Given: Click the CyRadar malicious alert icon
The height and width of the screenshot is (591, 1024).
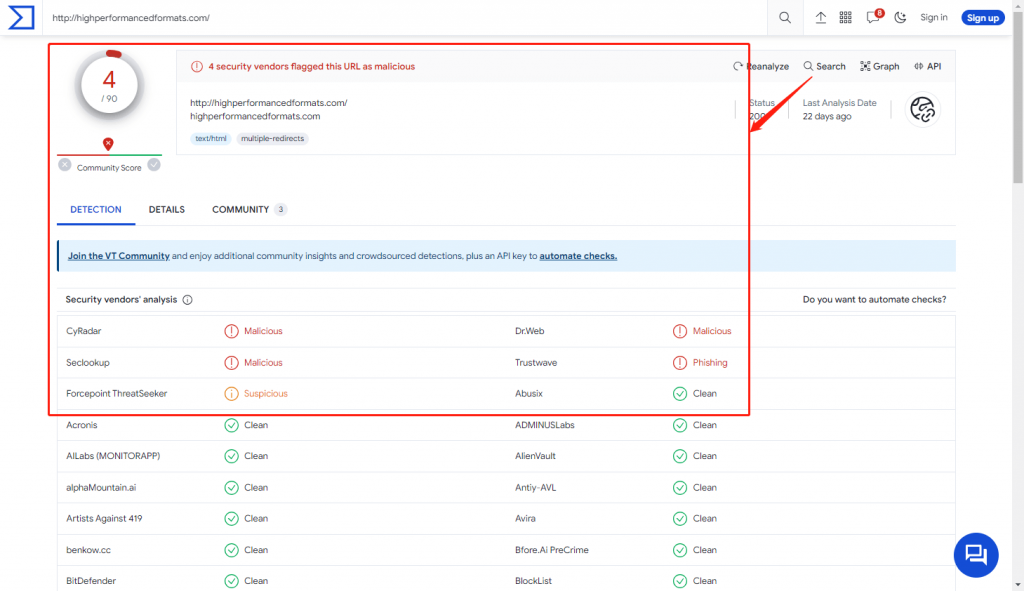Looking at the screenshot, I should coord(231,331).
